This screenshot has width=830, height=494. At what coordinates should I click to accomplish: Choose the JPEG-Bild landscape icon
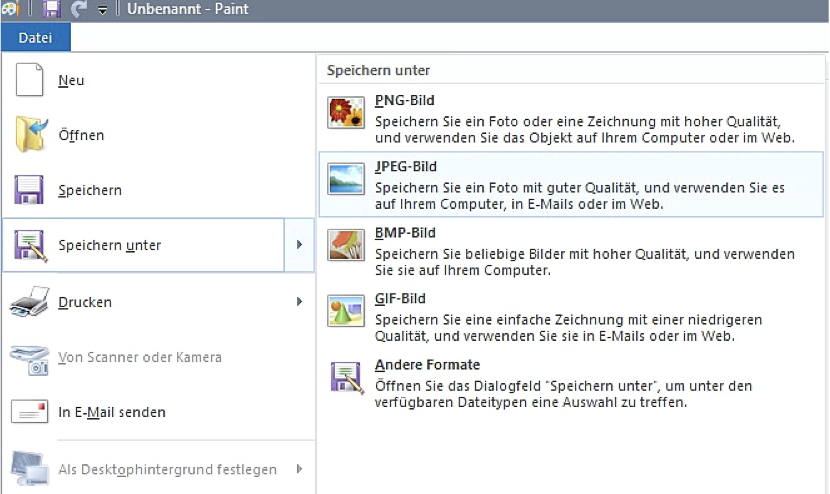click(346, 179)
